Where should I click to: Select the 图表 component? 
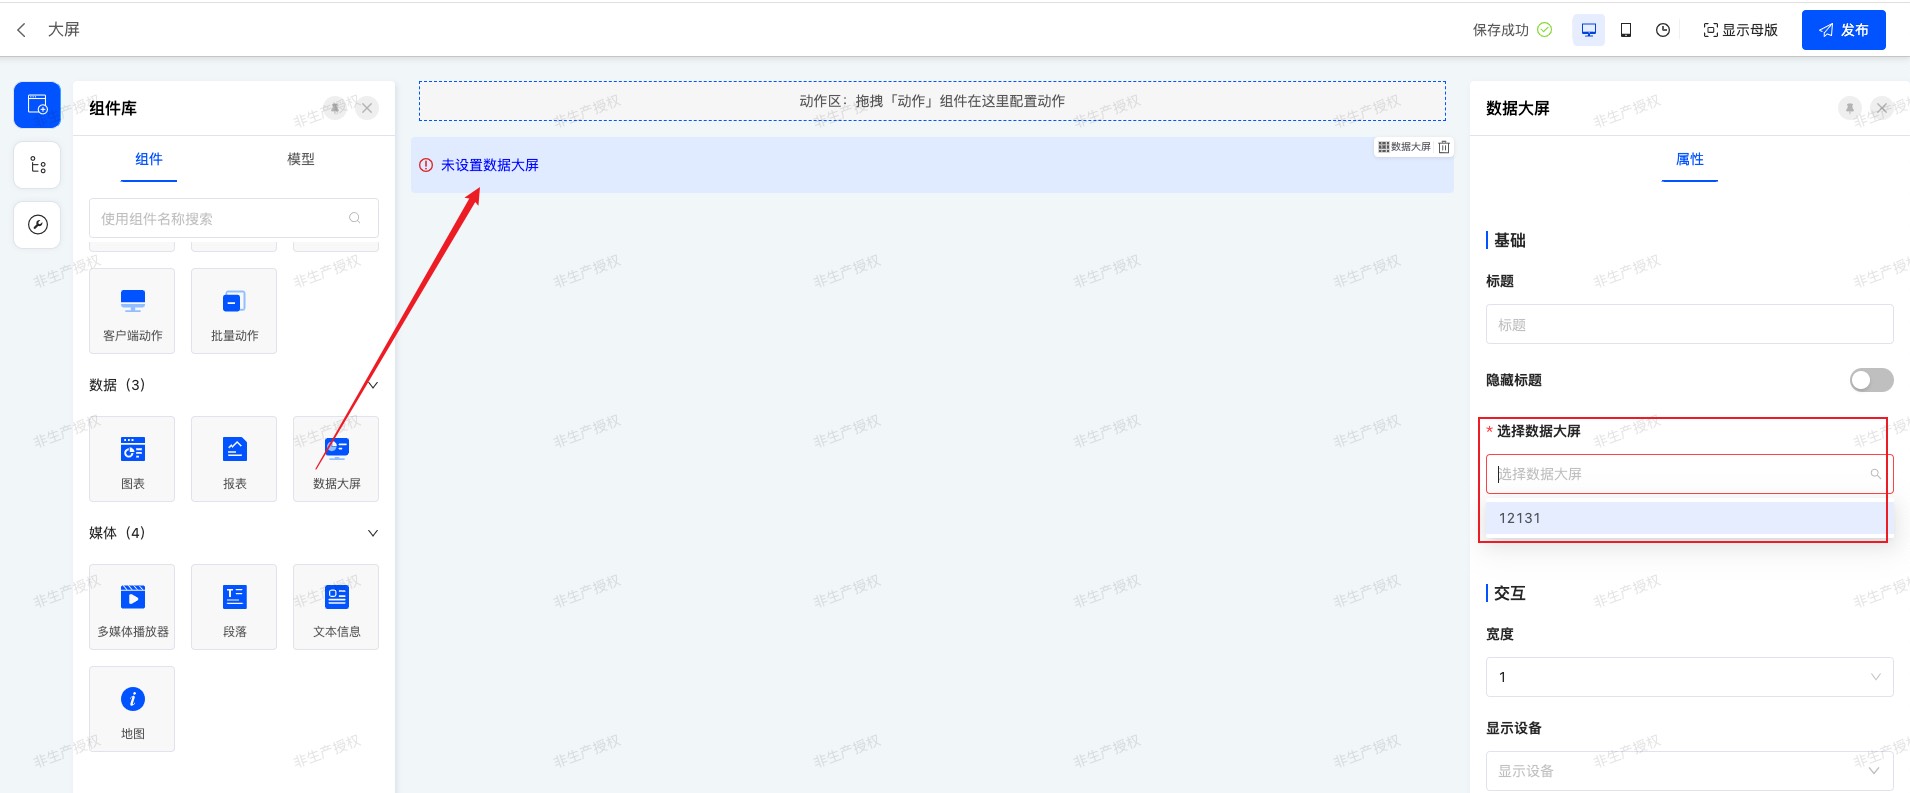point(132,459)
